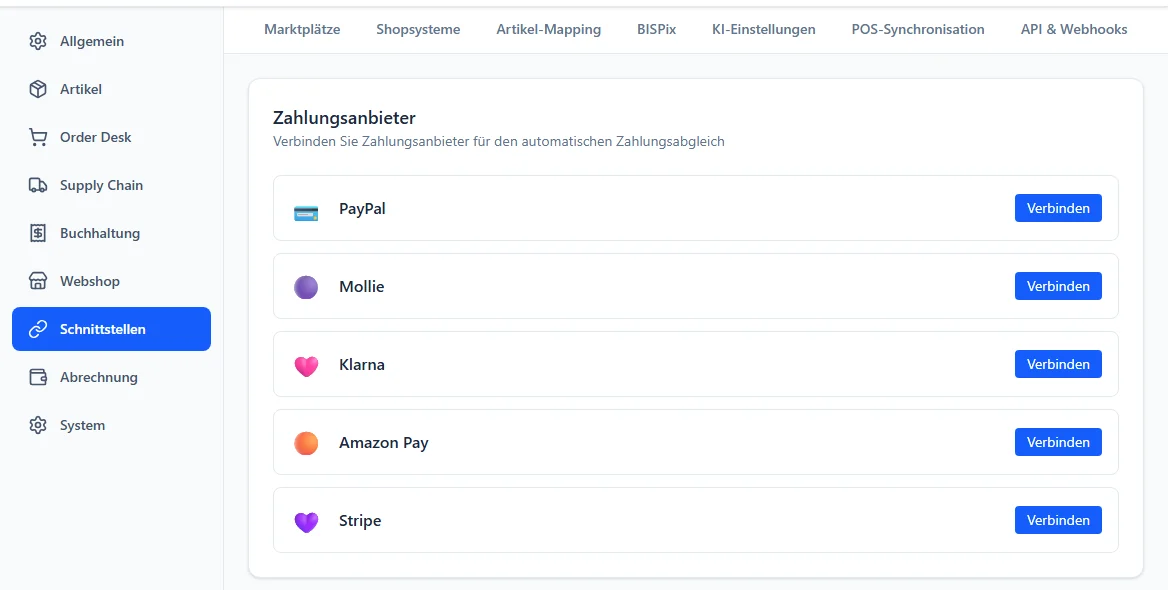Navigate to Webshop in sidebar
Viewport: 1168px width, 590px height.
(111, 281)
